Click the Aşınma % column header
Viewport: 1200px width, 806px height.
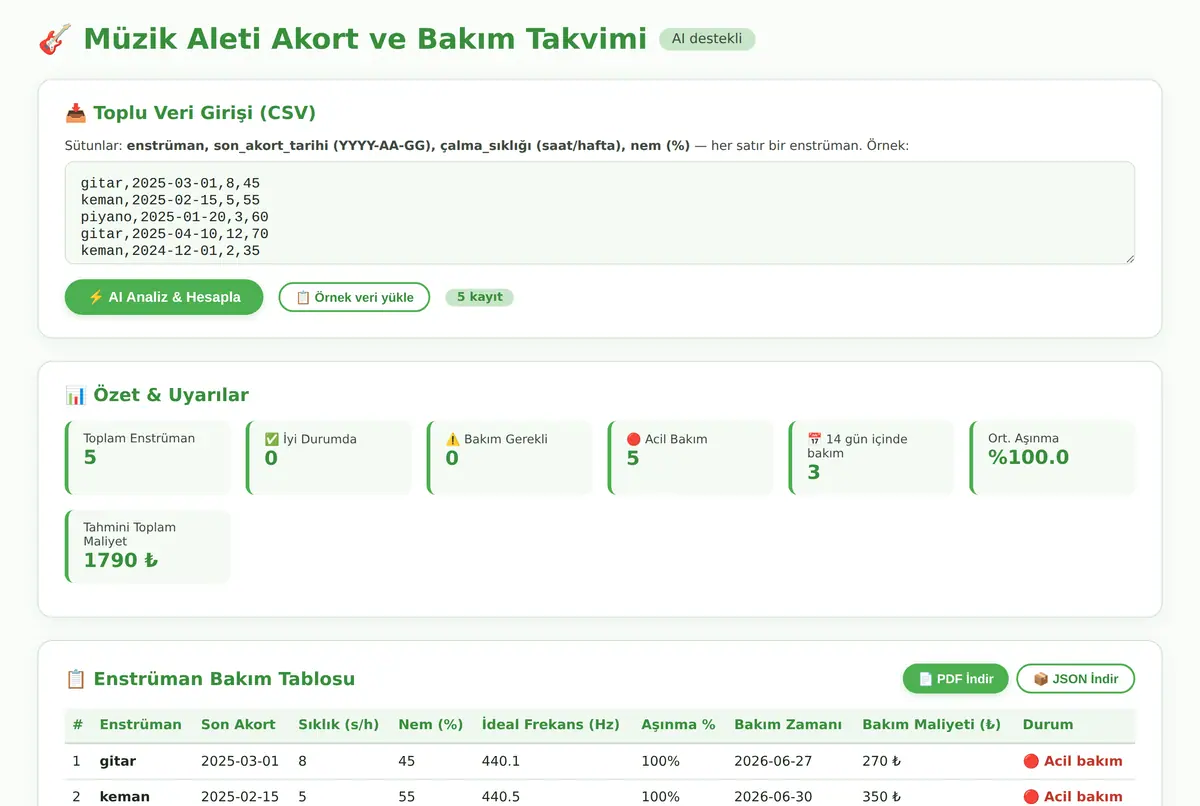tap(678, 724)
